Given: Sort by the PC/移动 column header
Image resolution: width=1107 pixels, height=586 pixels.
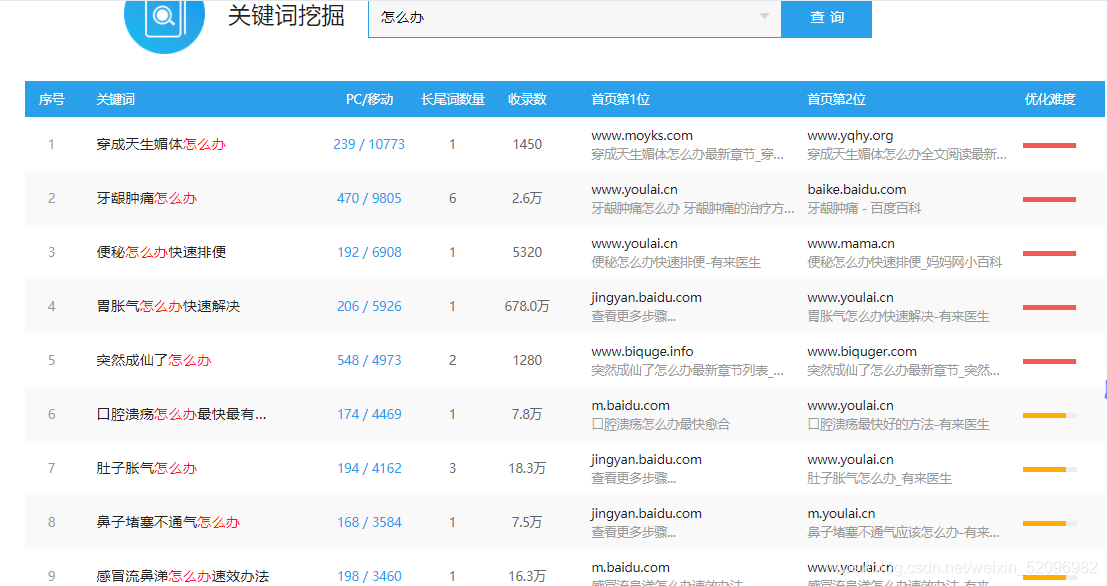Looking at the screenshot, I should click(x=369, y=100).
